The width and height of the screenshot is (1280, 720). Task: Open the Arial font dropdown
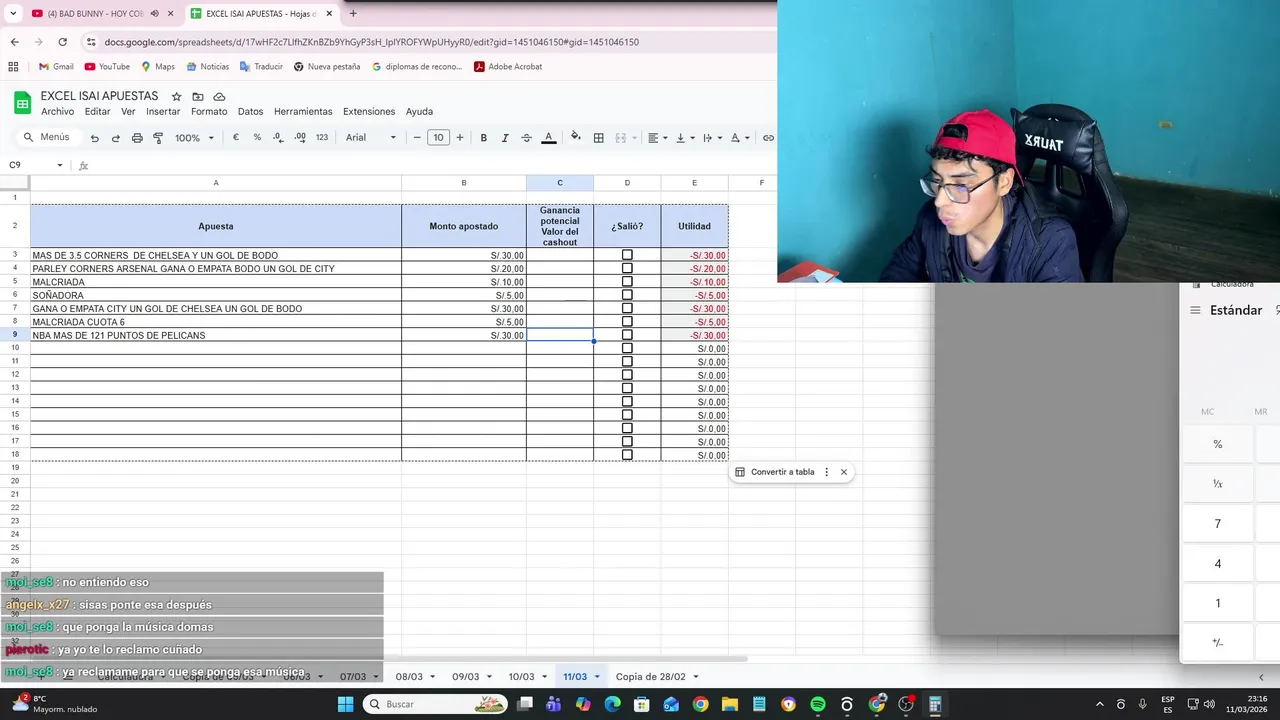click(x=371, y=138)
